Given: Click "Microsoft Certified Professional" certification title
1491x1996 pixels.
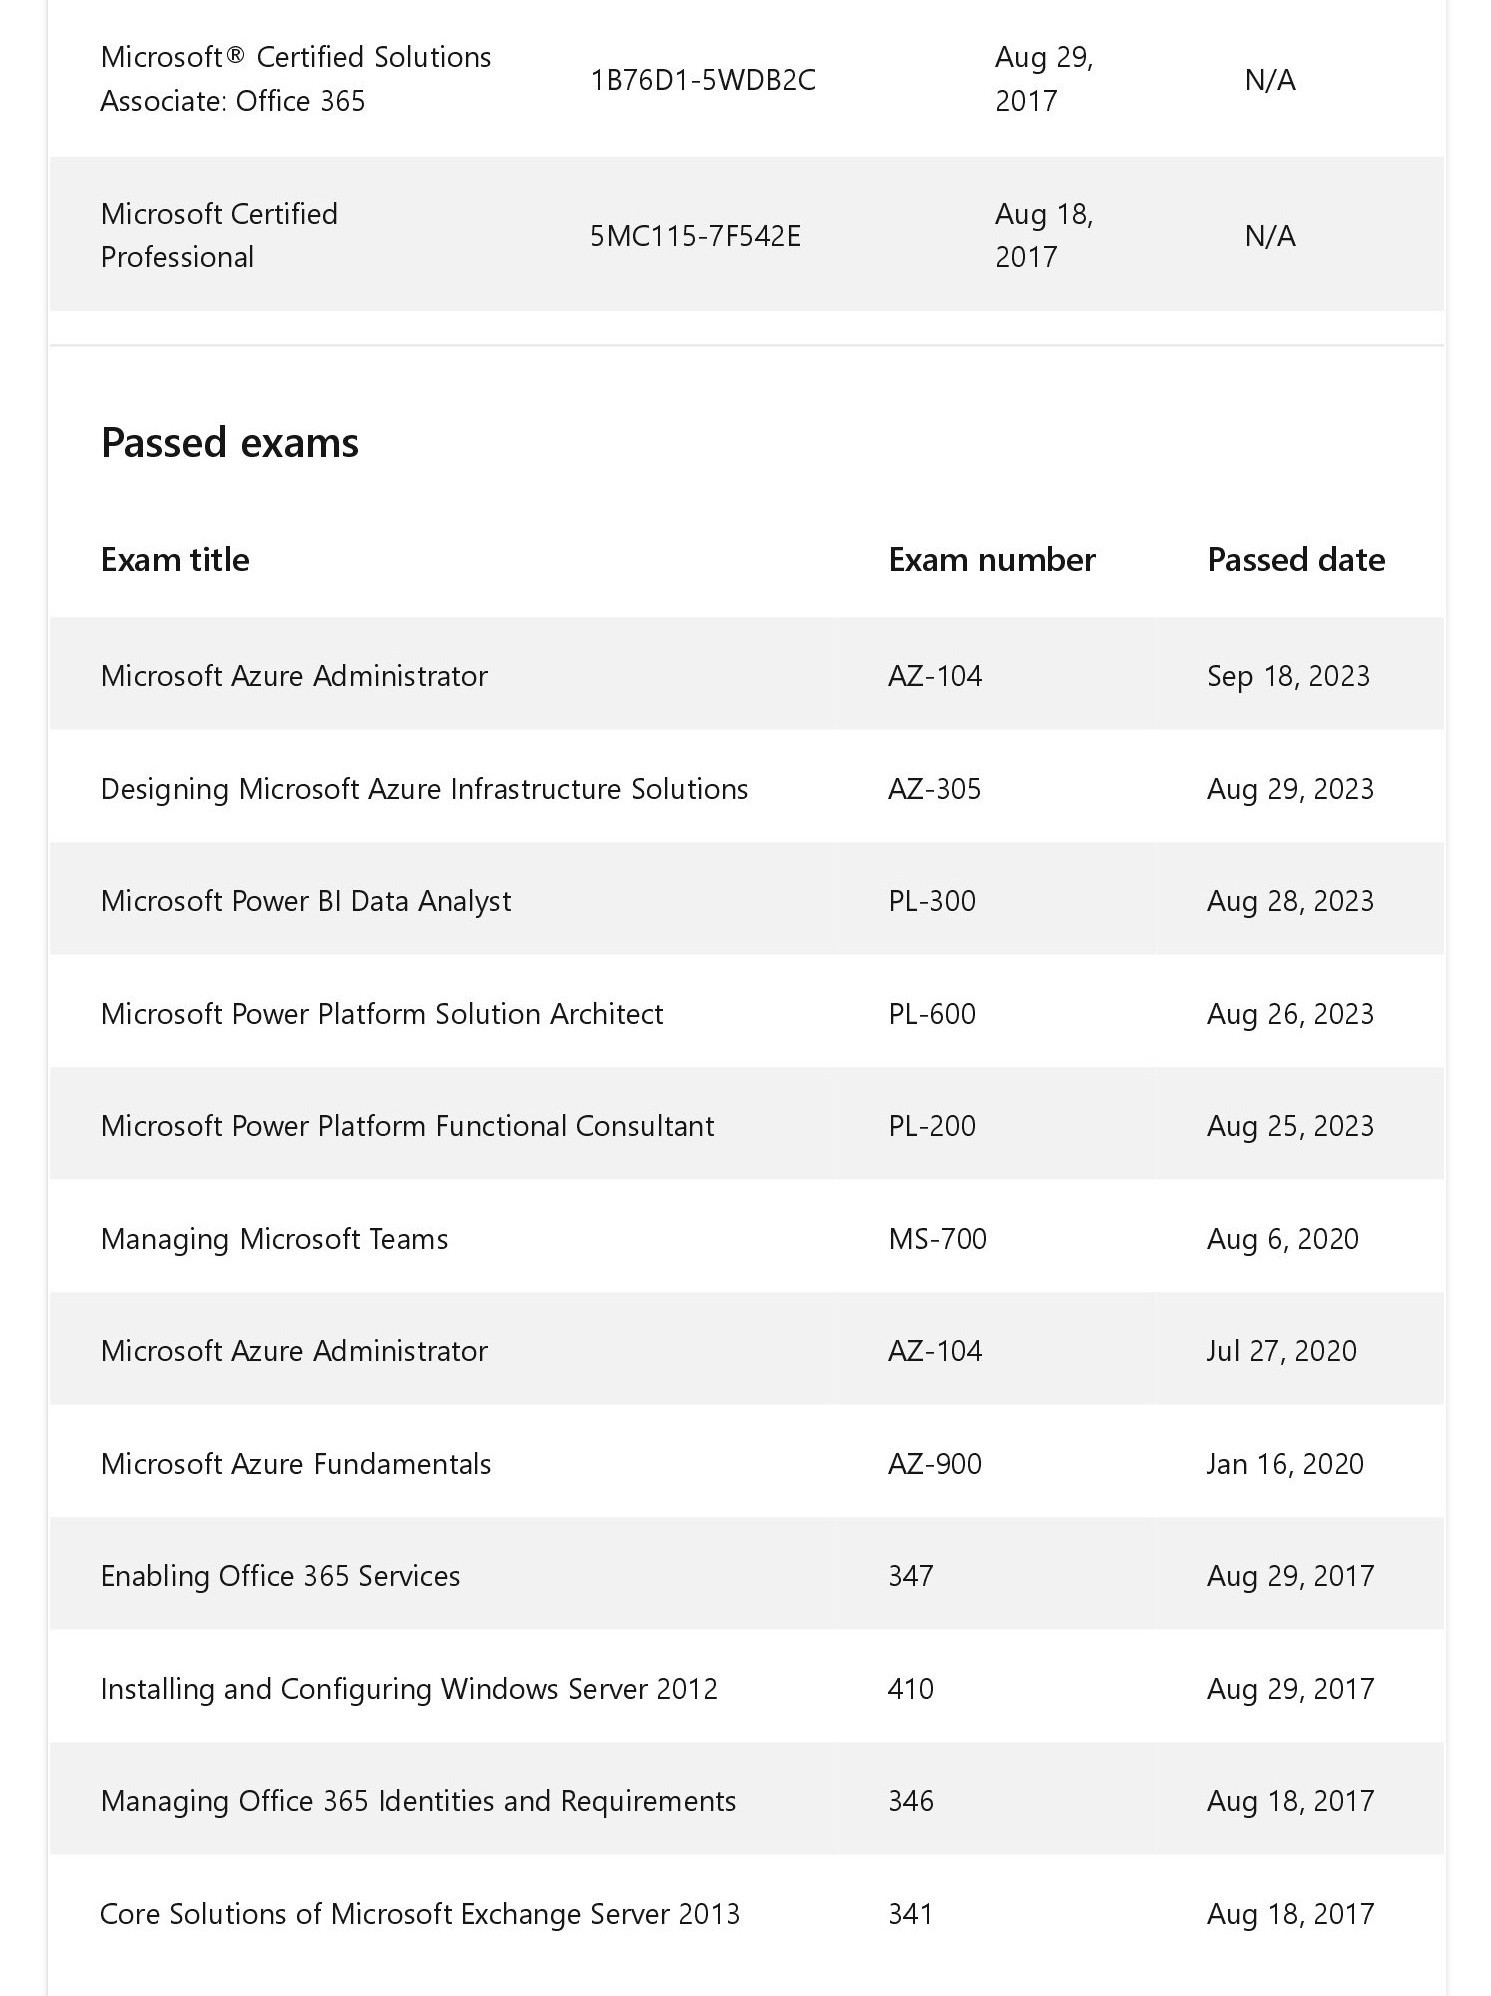Looking at the screenshot, I should coord(219,236).
